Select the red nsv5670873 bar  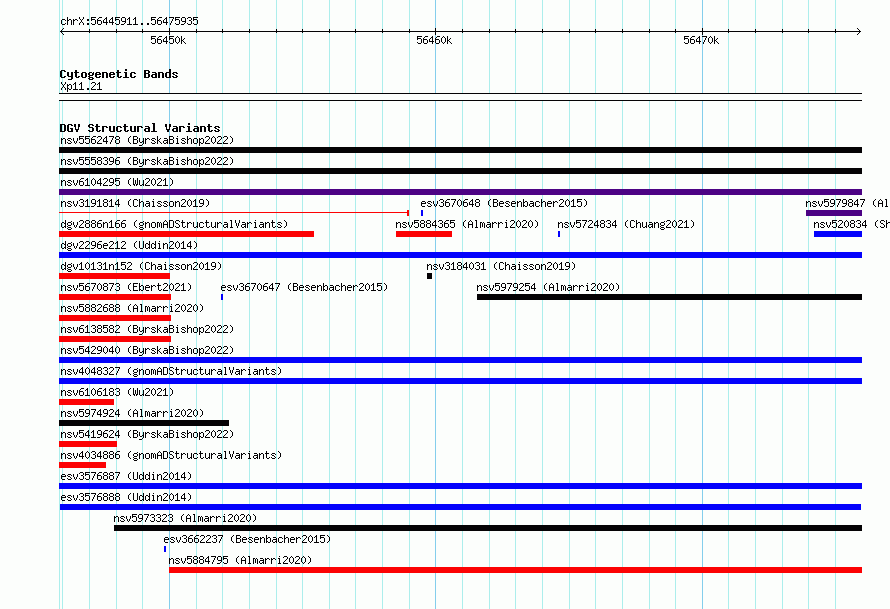coord(115,297)
